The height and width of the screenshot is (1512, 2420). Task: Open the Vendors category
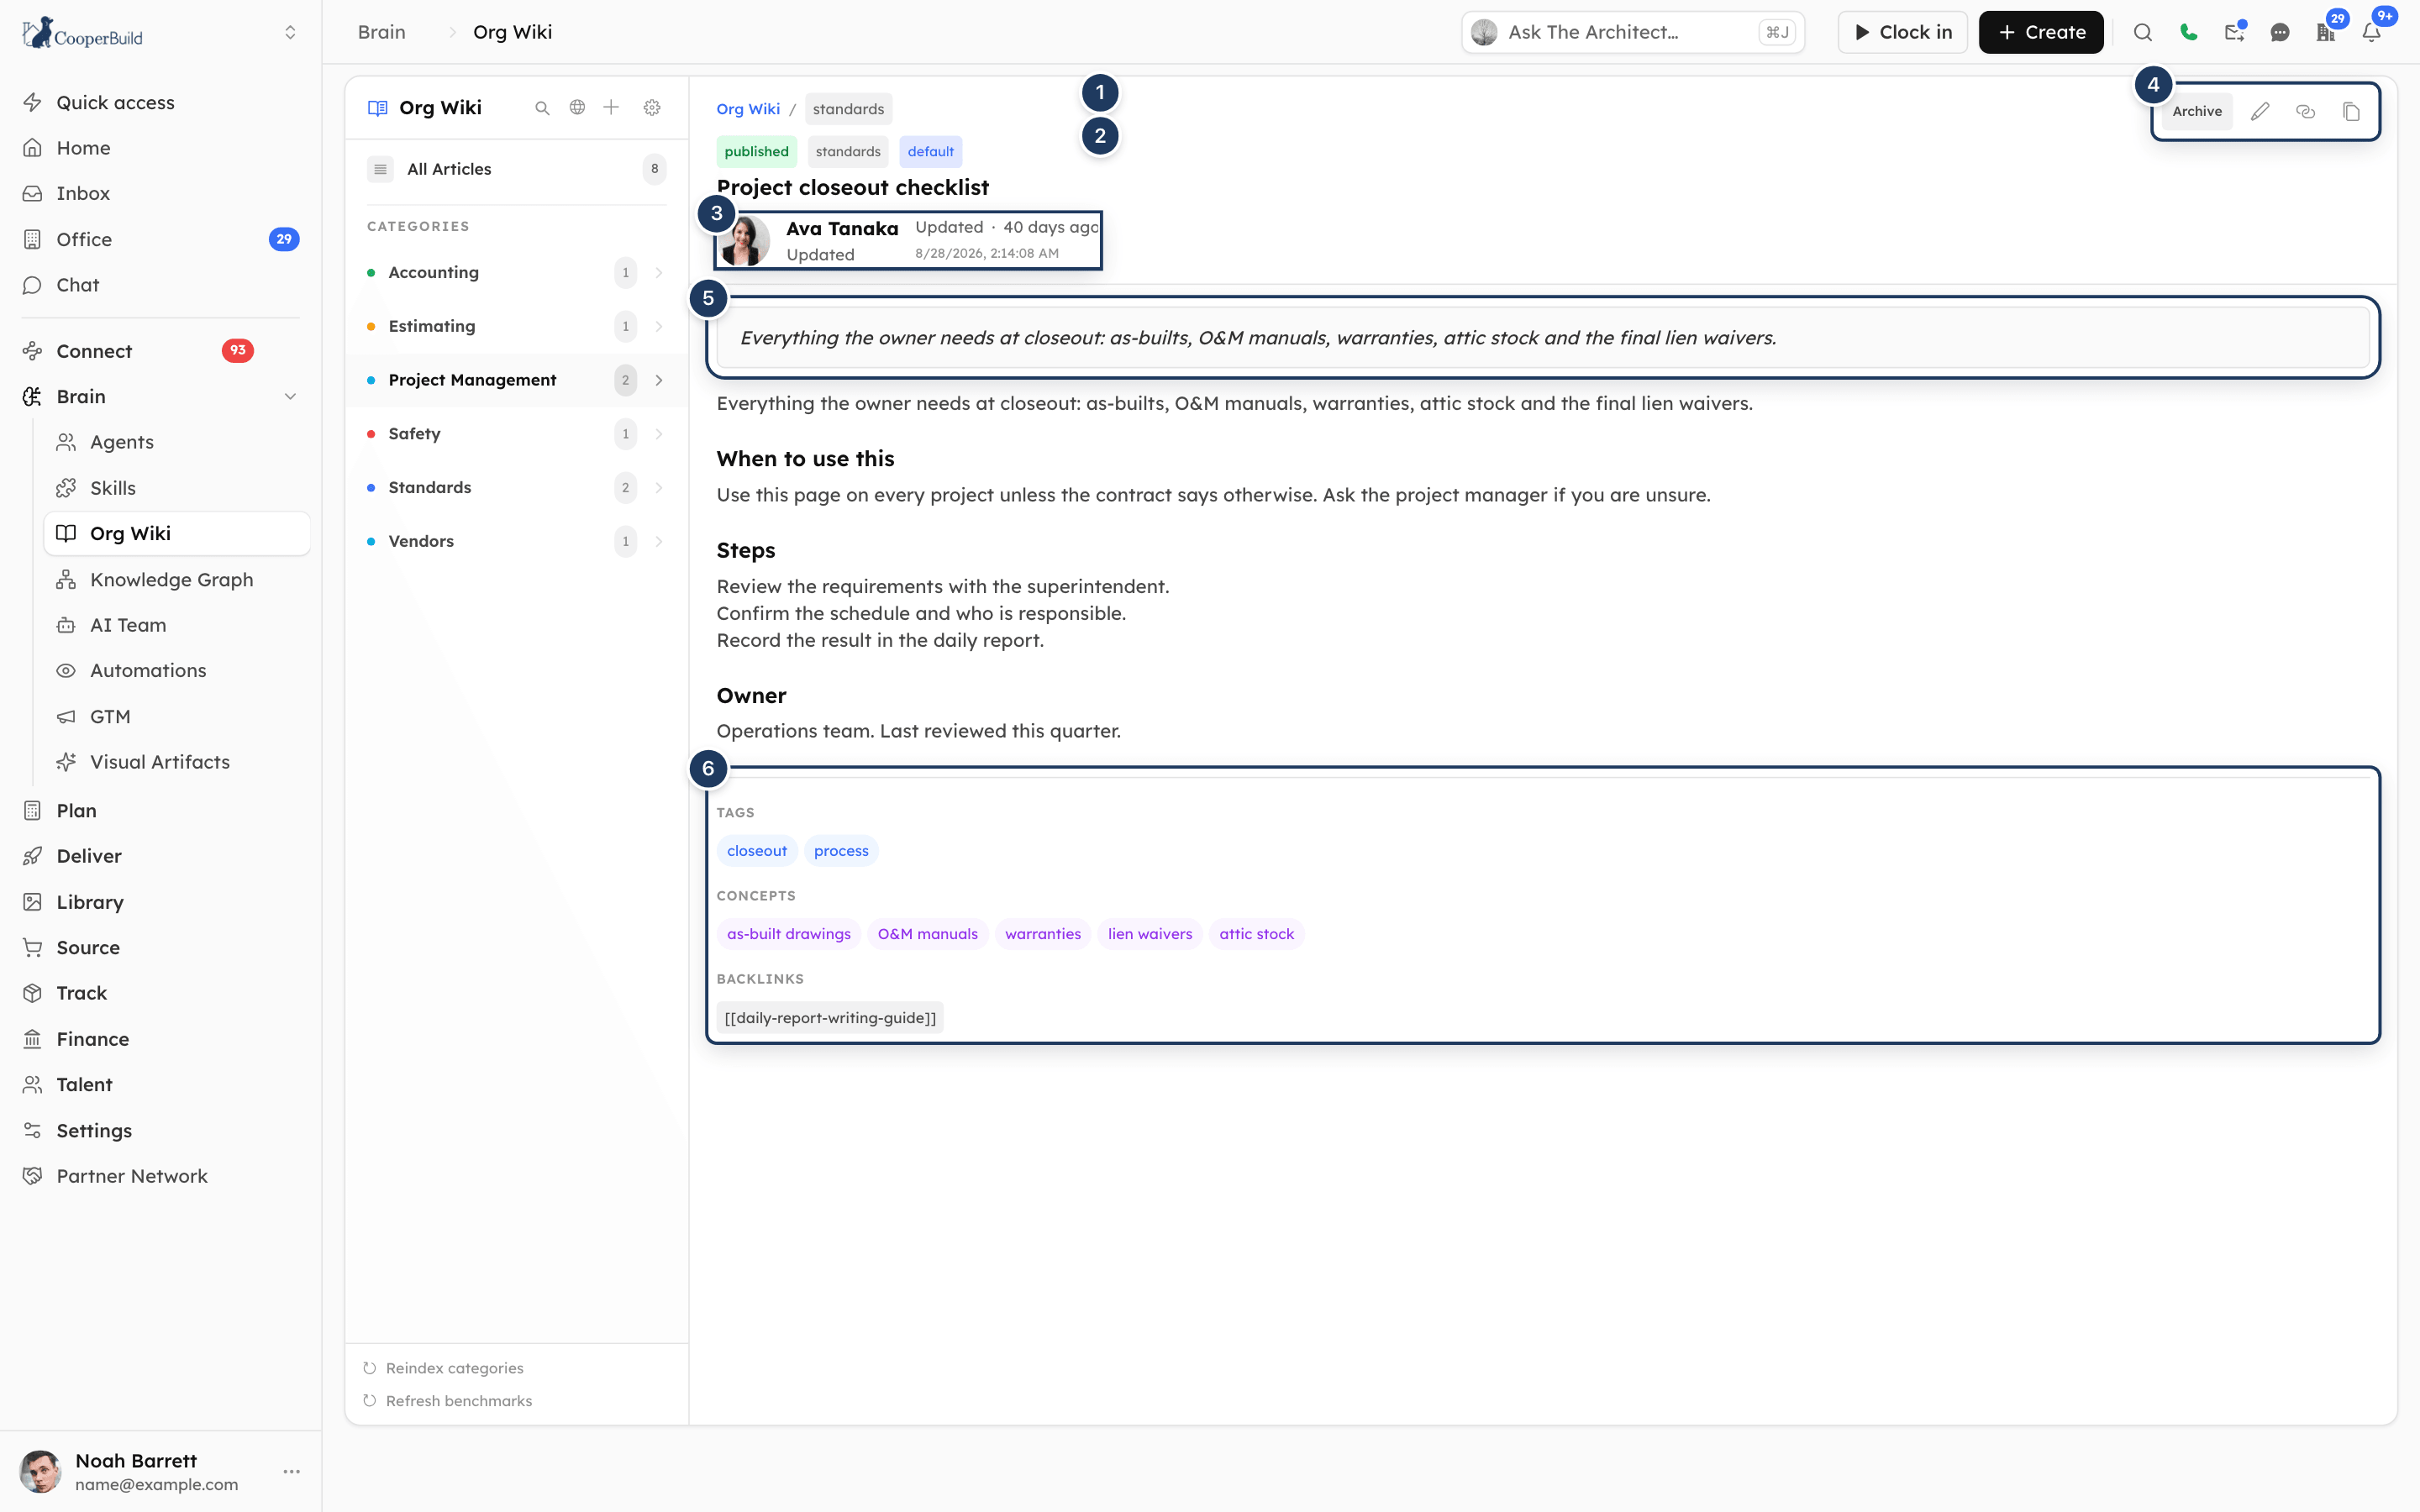click(x=516, y=541)
